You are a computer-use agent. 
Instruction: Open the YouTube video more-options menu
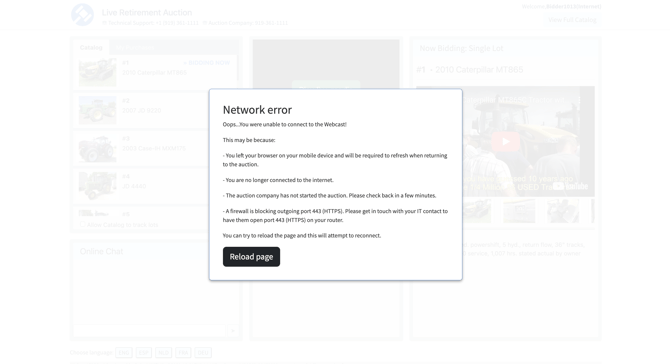point(579,100)
